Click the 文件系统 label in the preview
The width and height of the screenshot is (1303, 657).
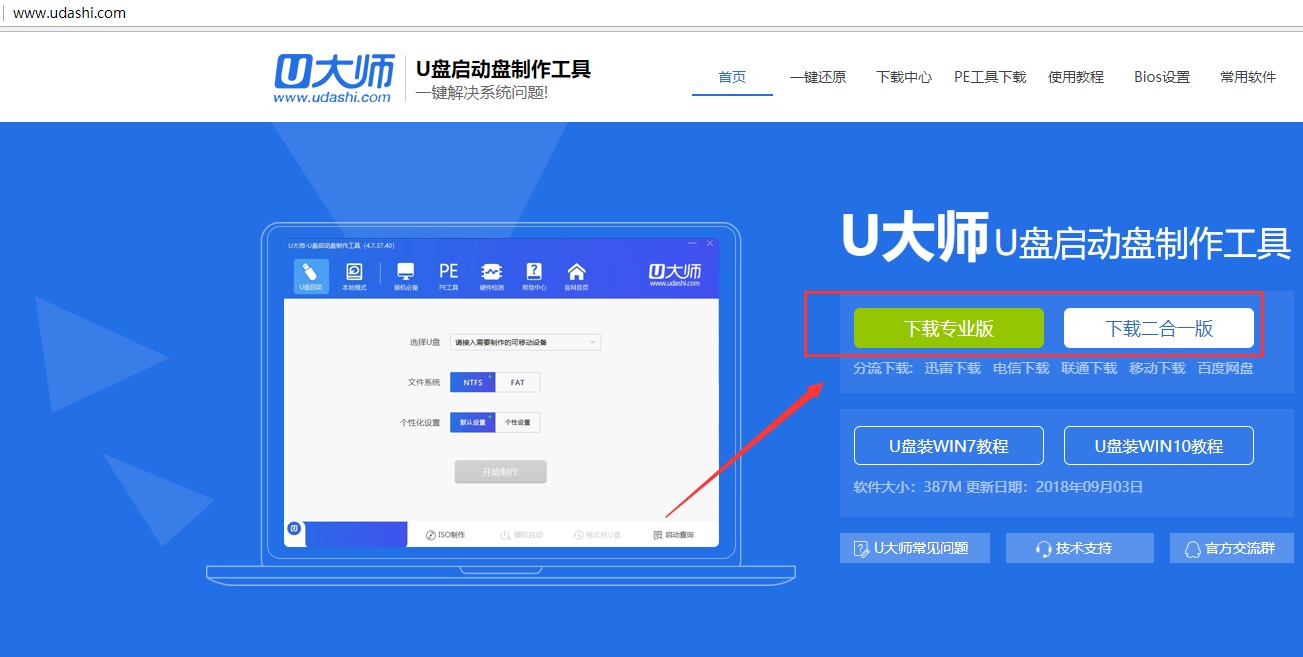tap(424, 383)
